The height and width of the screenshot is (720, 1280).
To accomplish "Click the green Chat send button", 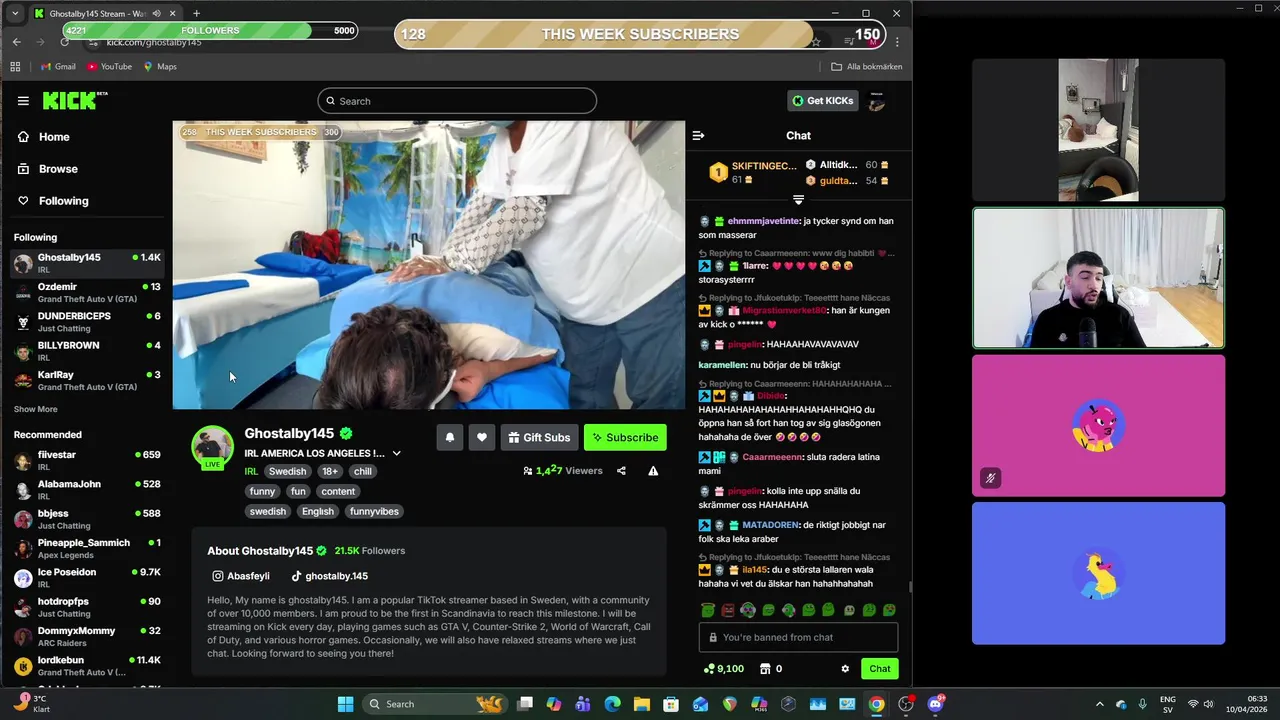I will [x=880, y=668].
